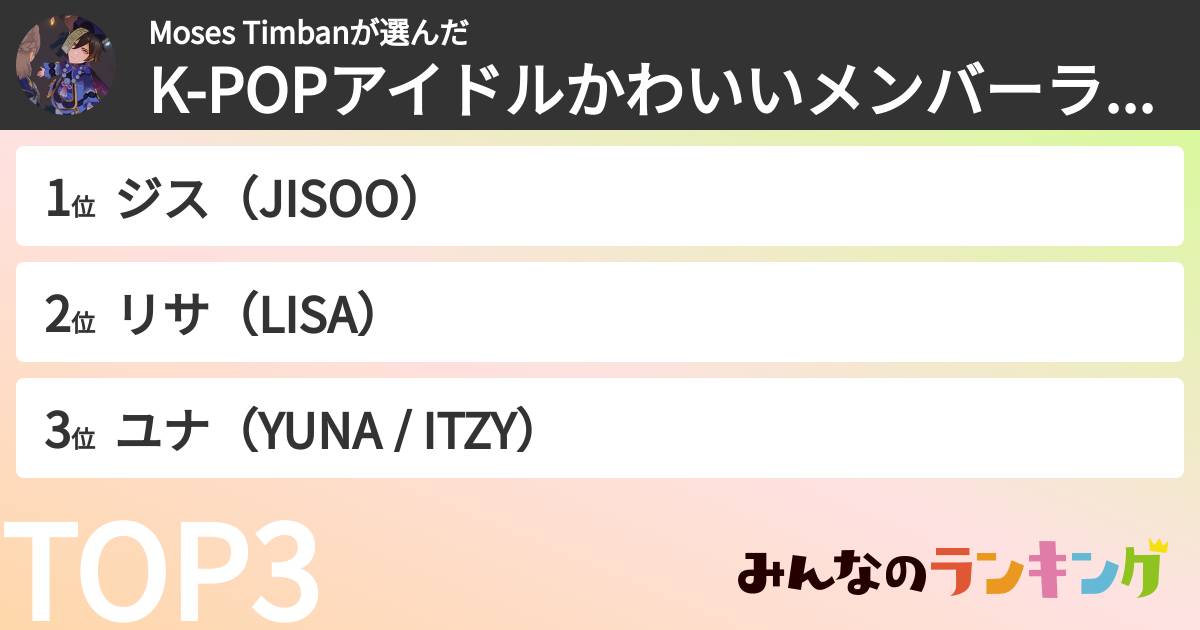Image resolution: width=1200 pixels, height=630 pixels.
Task: Click the K-POP word in the title
Action: coord(217,93)
